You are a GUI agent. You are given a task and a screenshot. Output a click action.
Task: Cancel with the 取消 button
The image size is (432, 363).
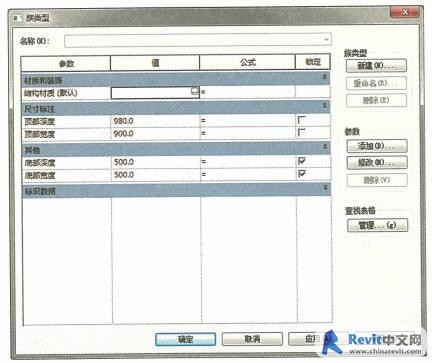pos(252,339)
